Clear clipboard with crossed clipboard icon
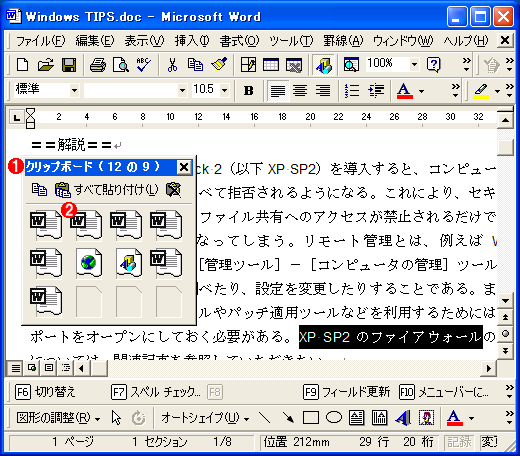Image resolution: width=520 pixels, height=456 pixels. click(174, 190)
